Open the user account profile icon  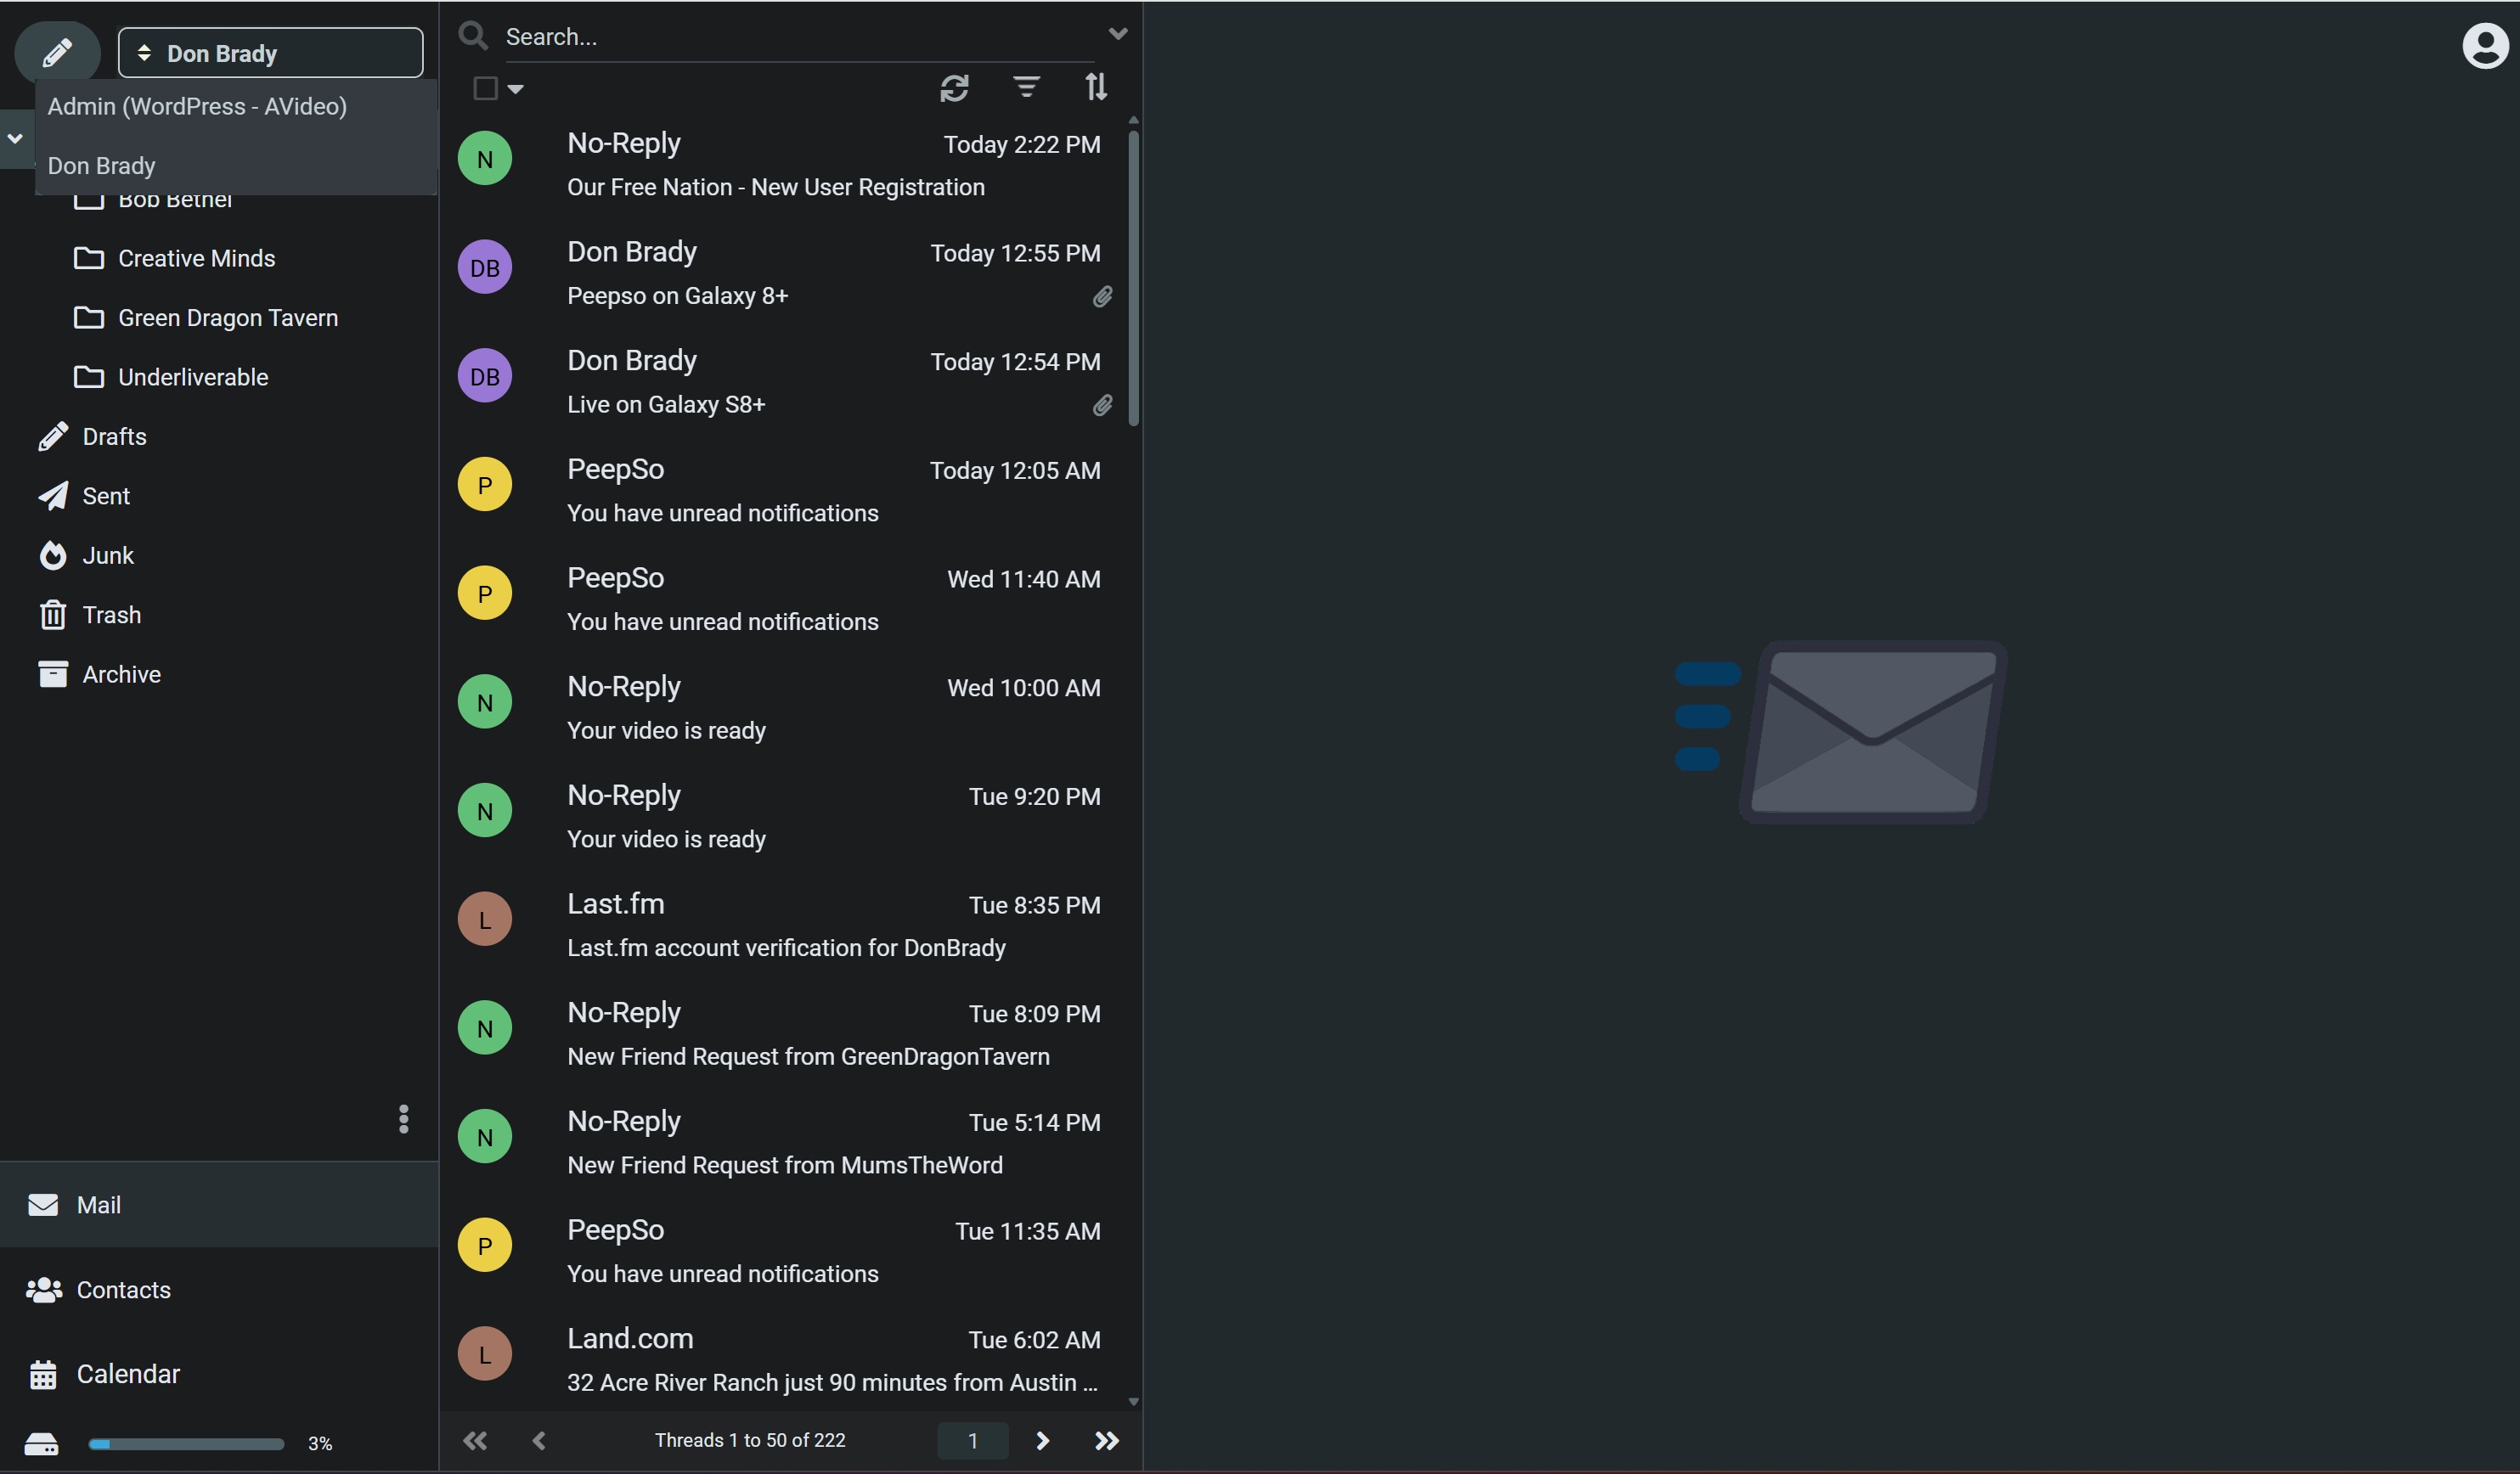2484,46
